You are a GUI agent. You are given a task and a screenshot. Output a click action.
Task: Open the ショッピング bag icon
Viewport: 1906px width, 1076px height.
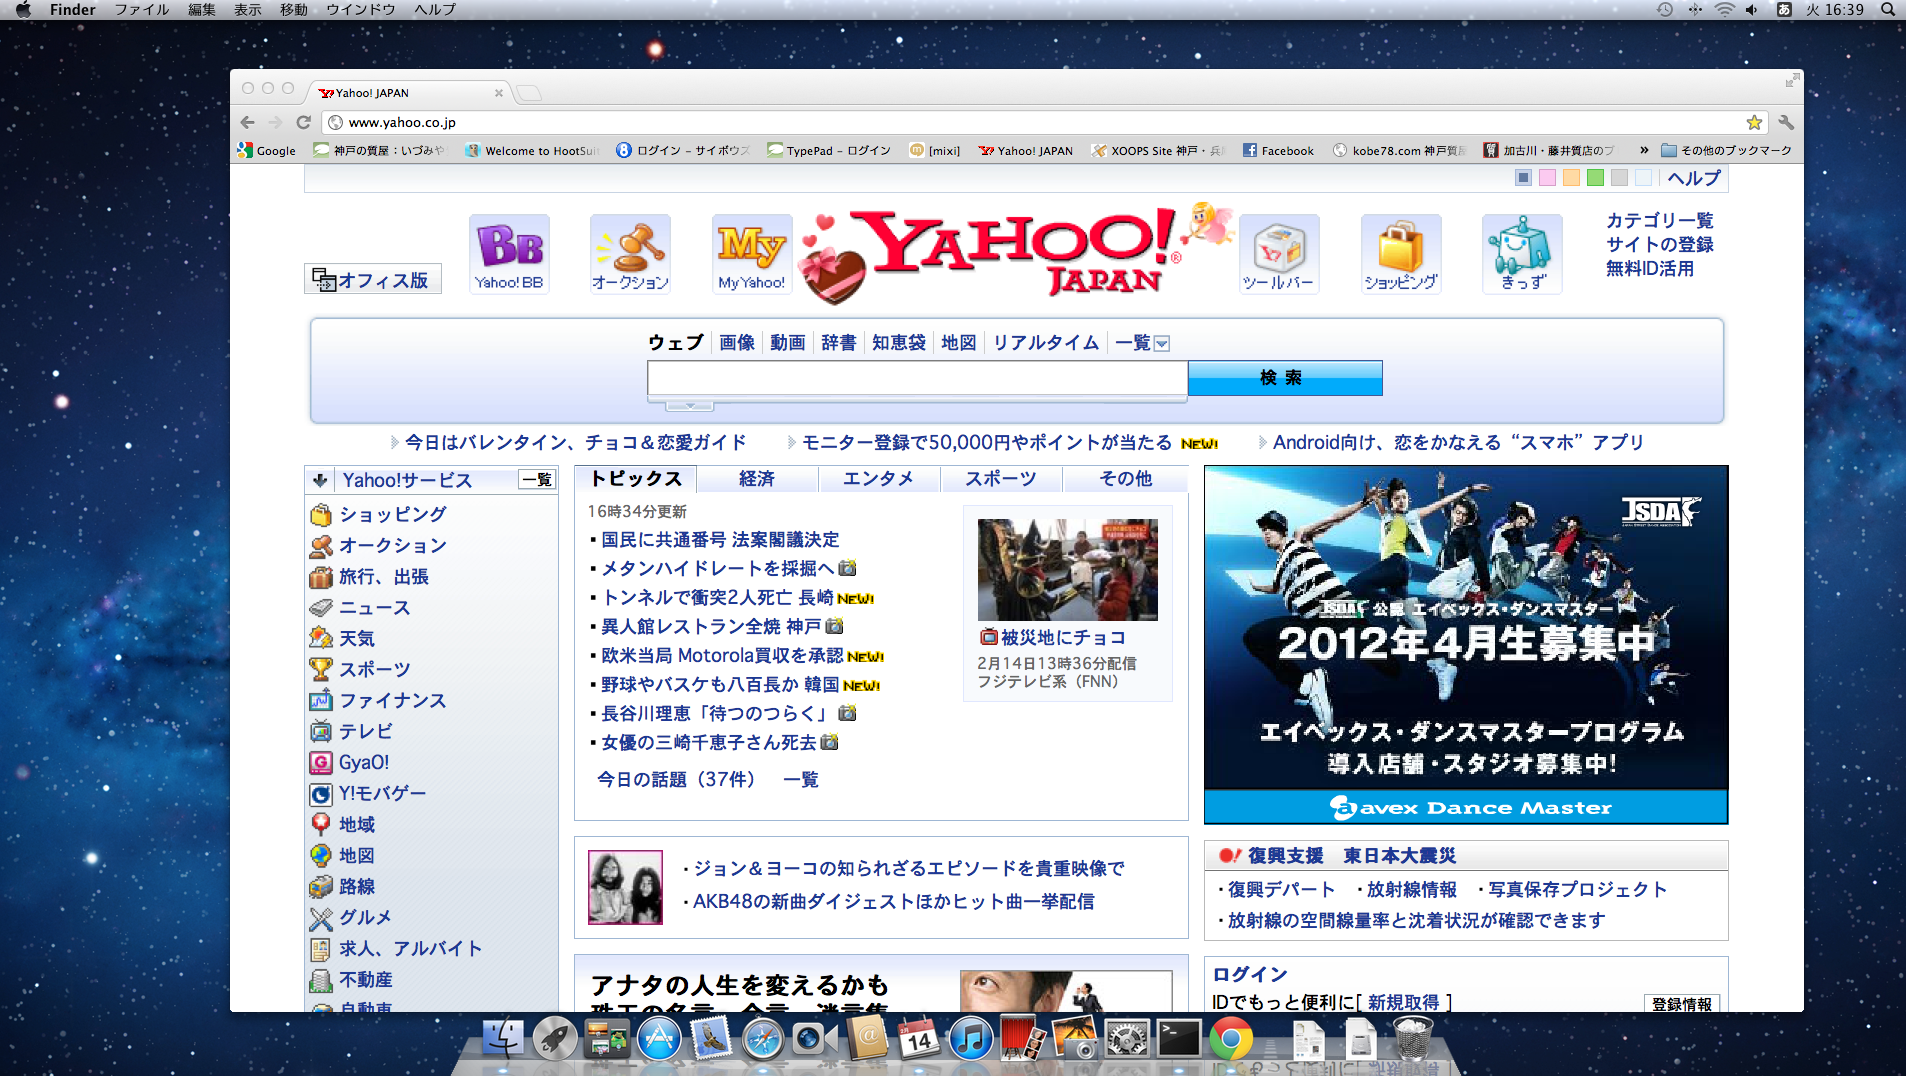click(1401, 254)
